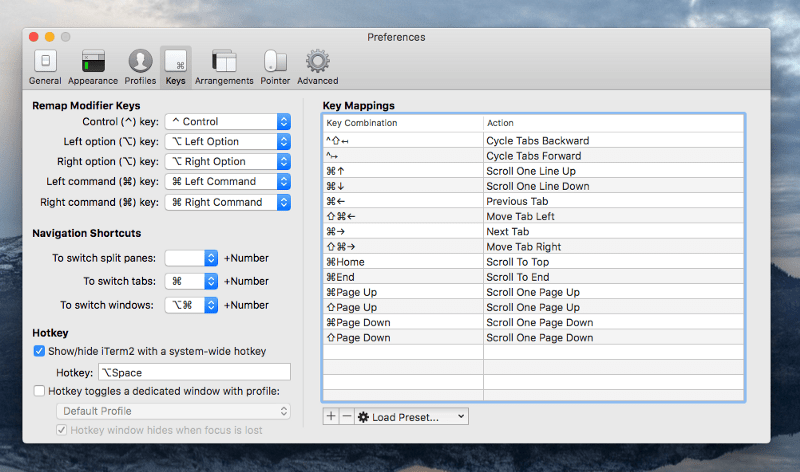Toggle Show/hide iTerm2 with system-wide hotkey
The width and height of the screenshot is (800, 472).
pyautogui.click(x=39, y=351)
